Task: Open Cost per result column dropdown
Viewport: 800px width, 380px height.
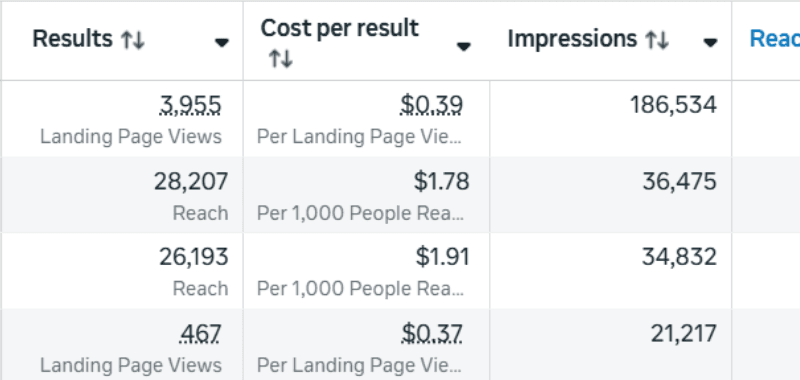Action: [x=463, y=47]
